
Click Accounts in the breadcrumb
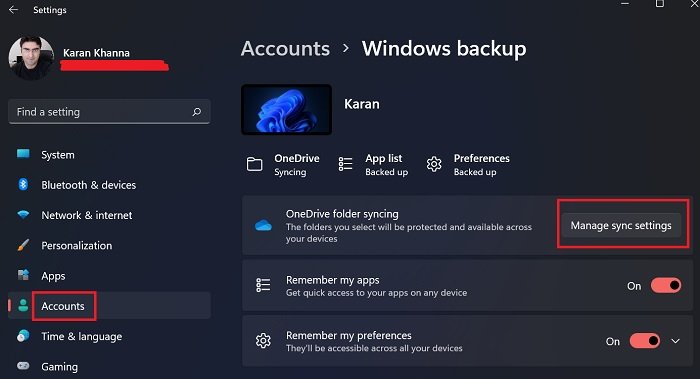coord(285,48)
